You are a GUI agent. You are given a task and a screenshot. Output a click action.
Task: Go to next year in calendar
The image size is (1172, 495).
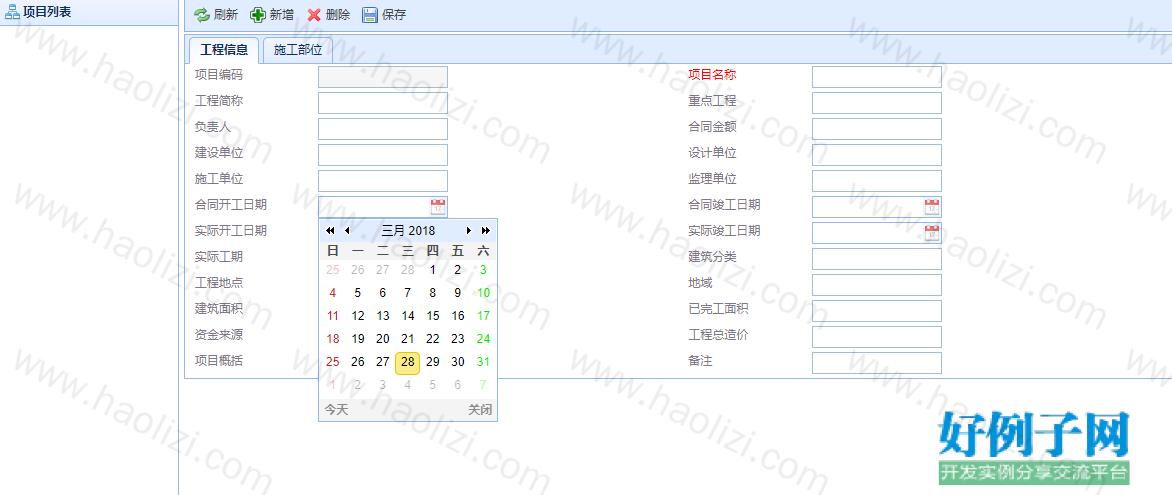tap(486, 231)
